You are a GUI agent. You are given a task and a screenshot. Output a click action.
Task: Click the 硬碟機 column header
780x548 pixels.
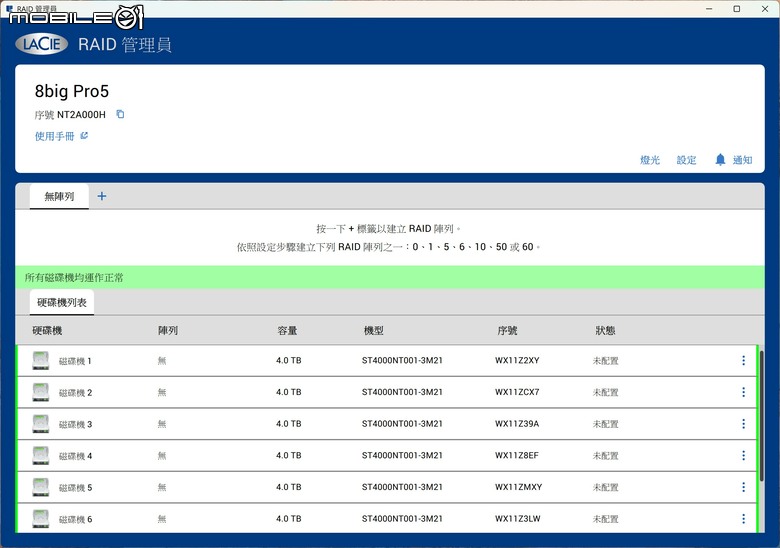47,331
